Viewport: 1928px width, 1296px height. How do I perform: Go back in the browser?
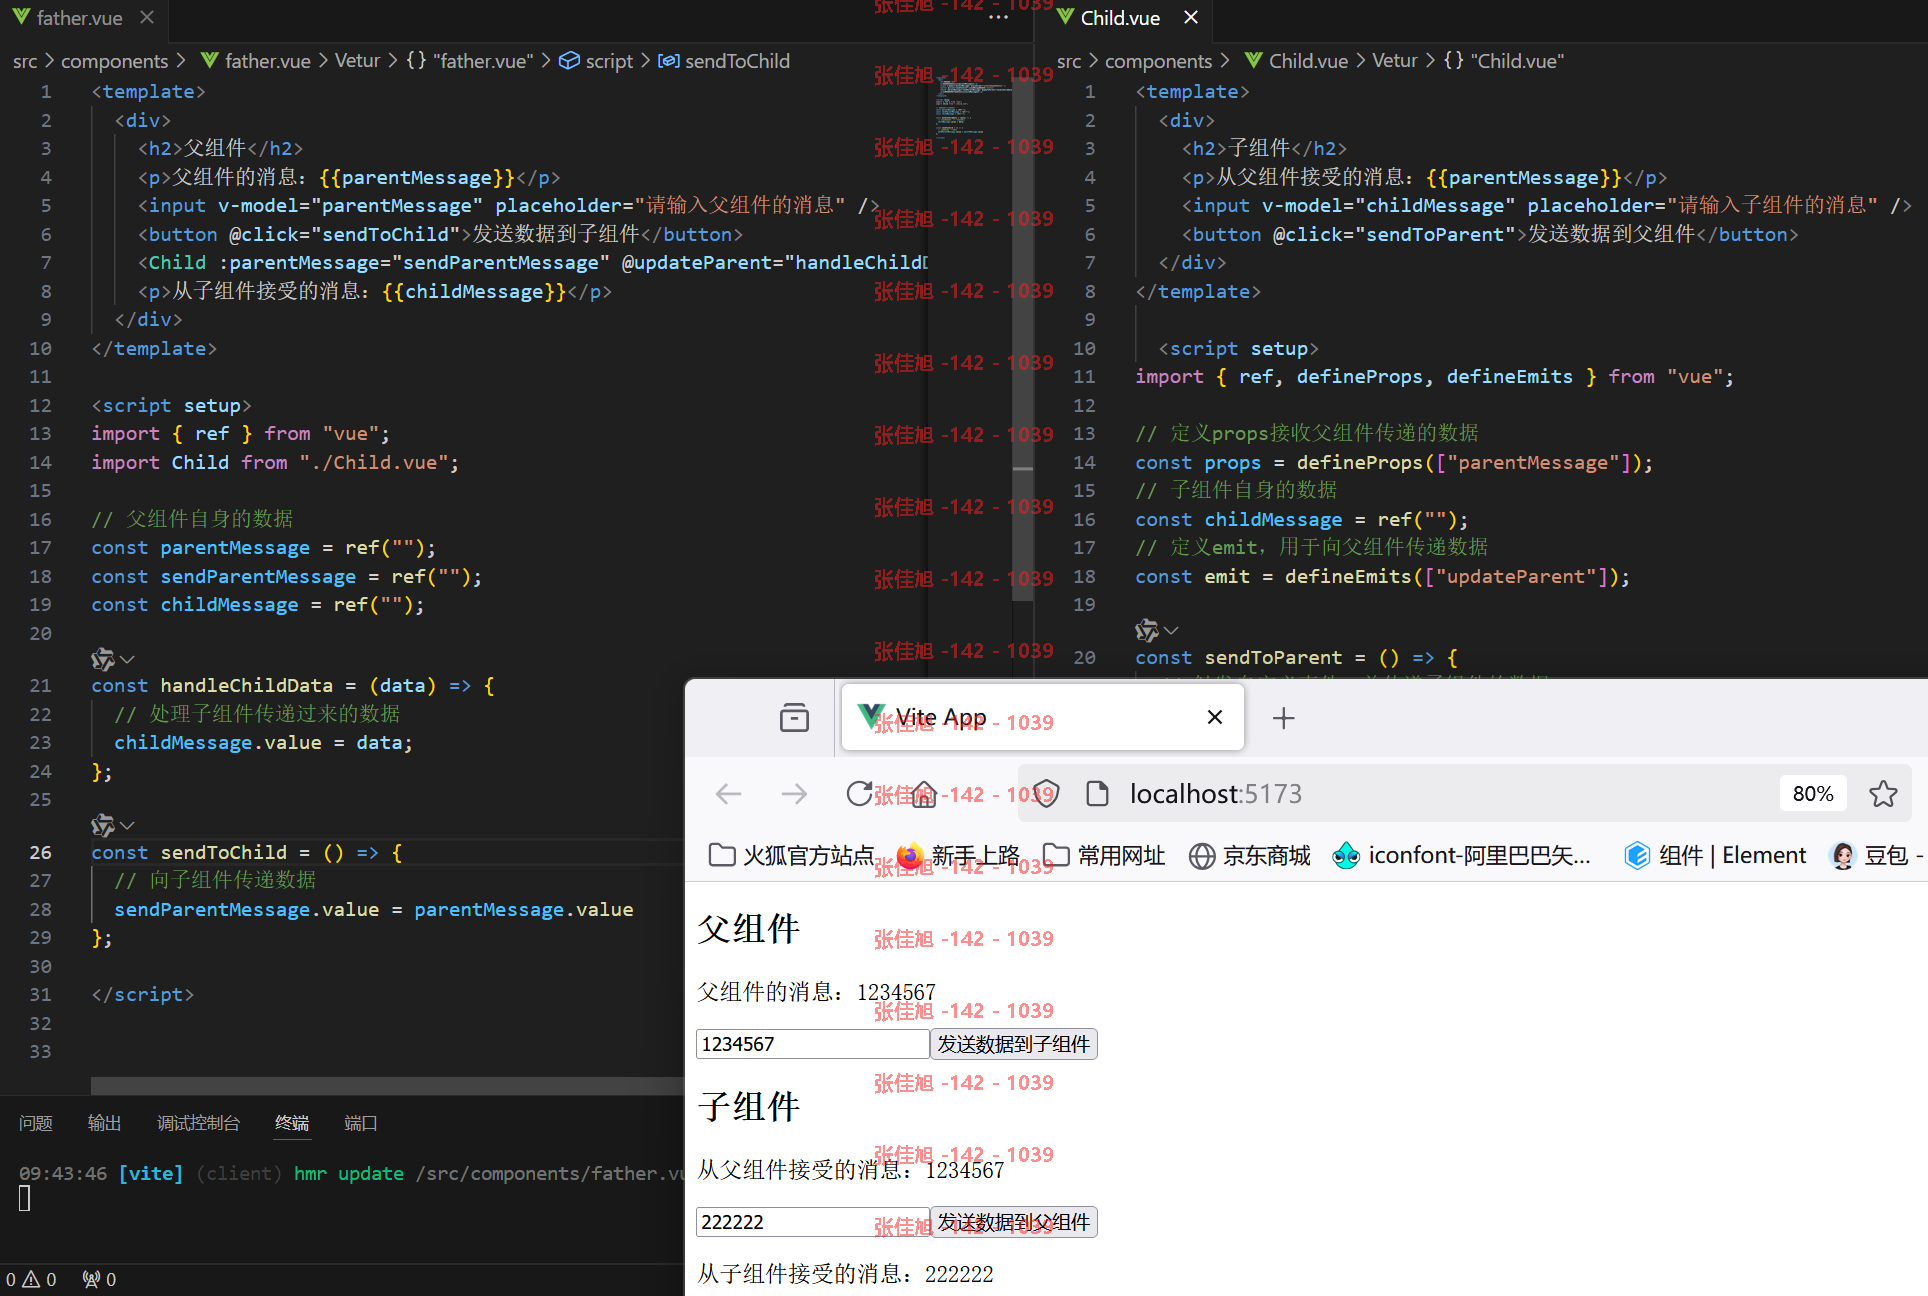click(728, 794)
